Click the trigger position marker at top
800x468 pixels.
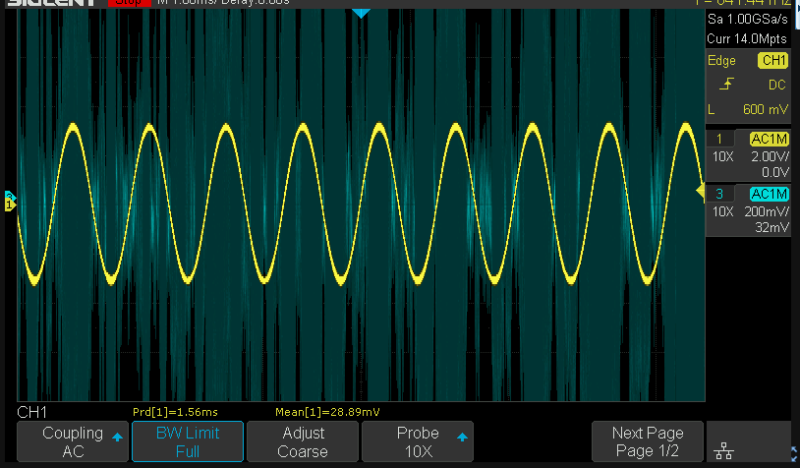(361, 13)
